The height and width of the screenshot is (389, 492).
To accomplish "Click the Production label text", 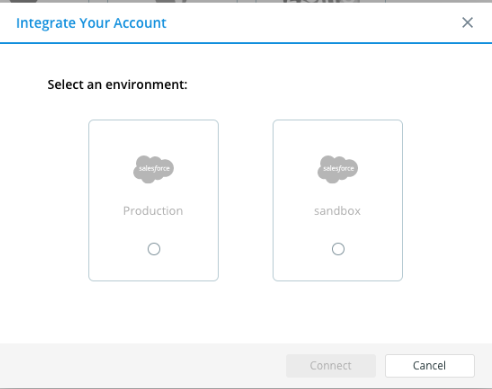I will [153, 211].
